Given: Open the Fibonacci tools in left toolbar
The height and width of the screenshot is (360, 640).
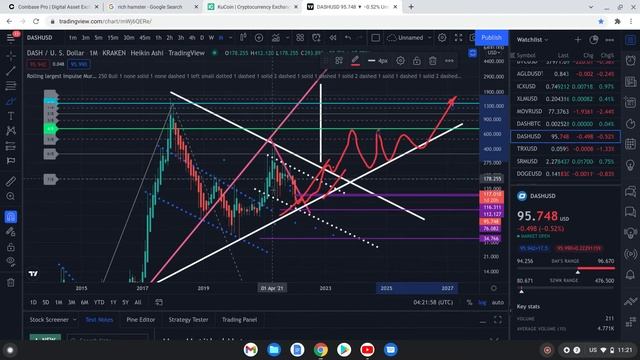Looking at the screenshot, I should (x=11, y=86).
